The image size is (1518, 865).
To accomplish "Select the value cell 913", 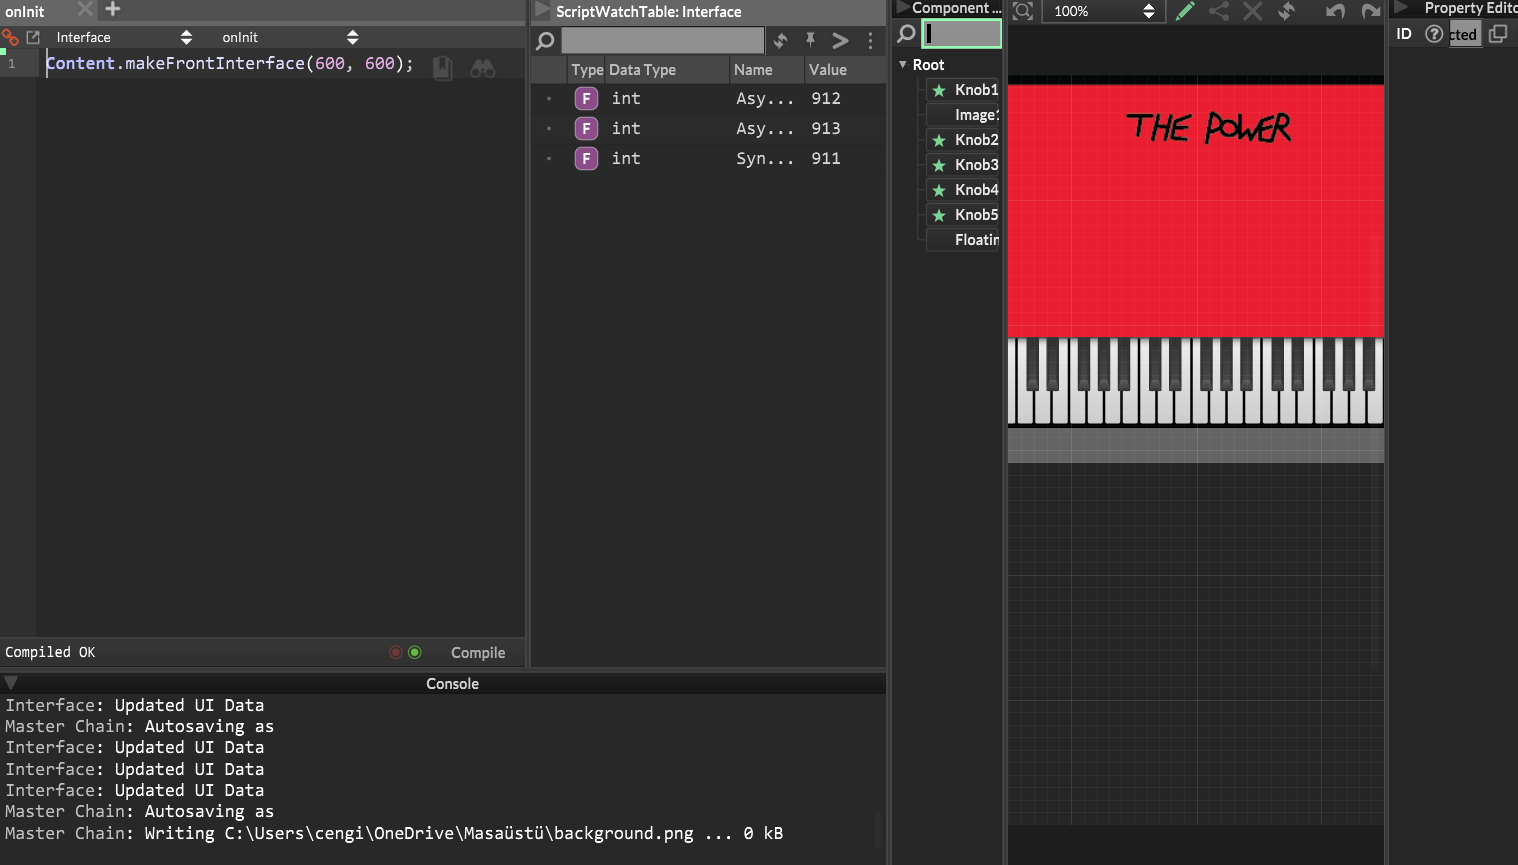I will 826,128.
